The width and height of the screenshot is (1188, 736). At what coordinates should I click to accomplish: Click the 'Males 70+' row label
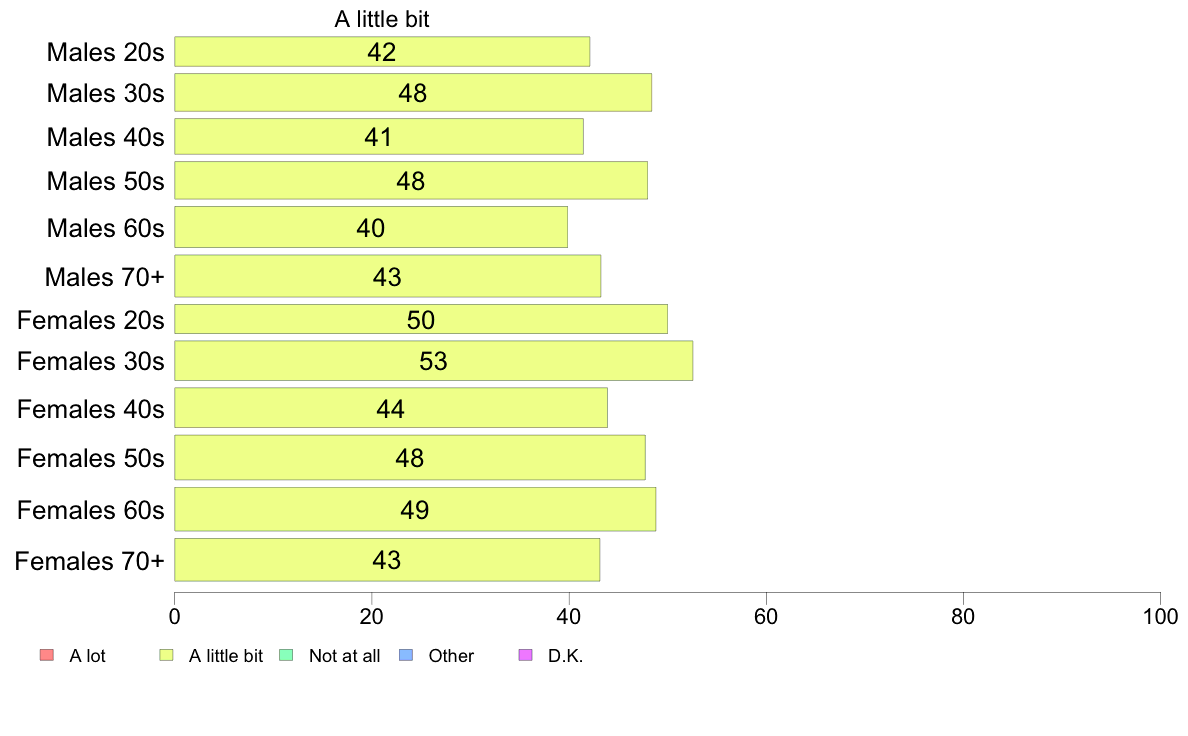105,277
